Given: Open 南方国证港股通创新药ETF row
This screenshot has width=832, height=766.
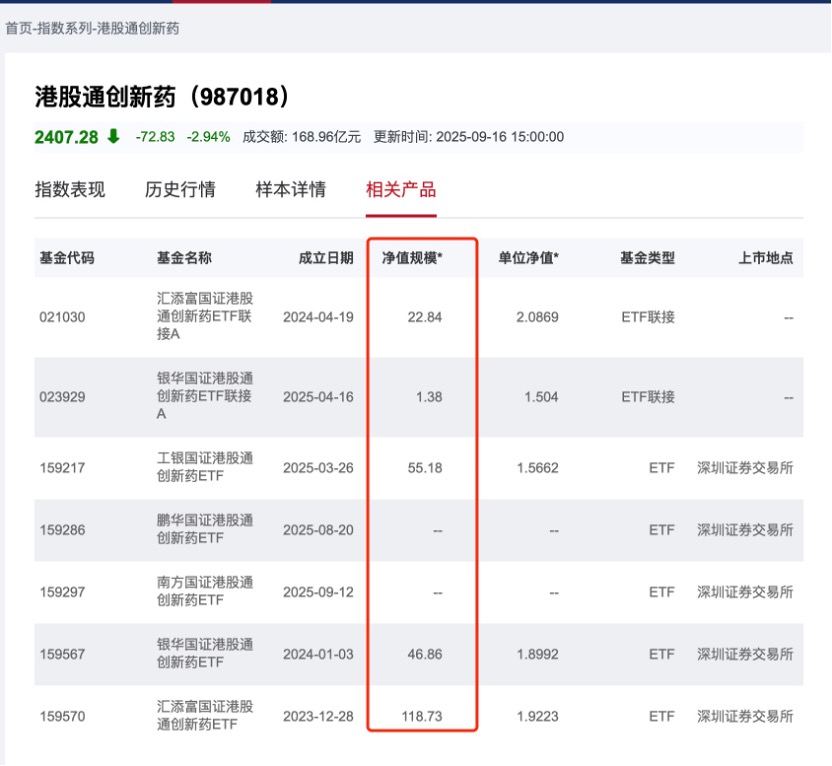Looking at the screenshot, I should tap(205, 592).
